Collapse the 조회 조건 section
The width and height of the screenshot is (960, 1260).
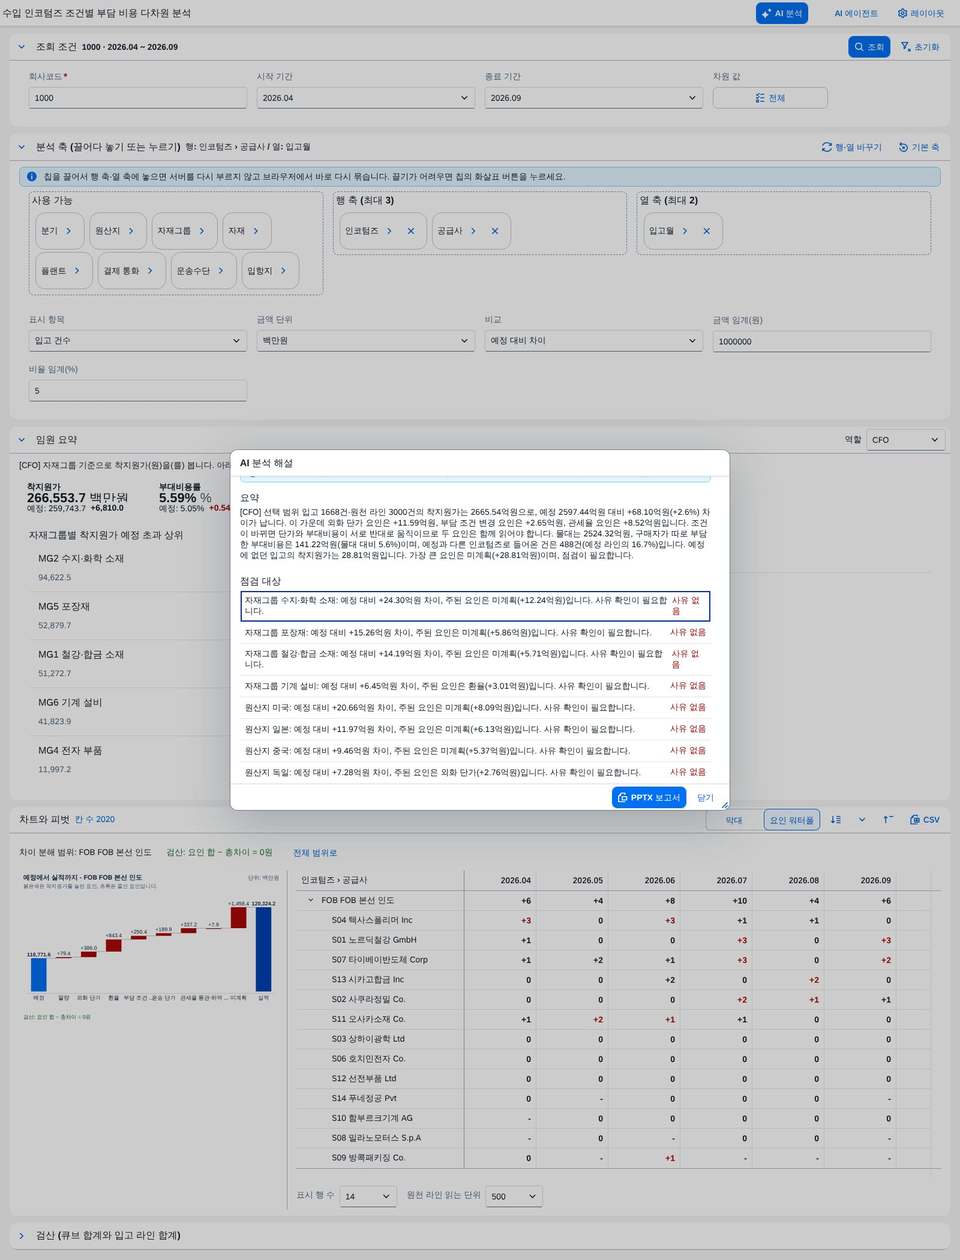[22, 47]
